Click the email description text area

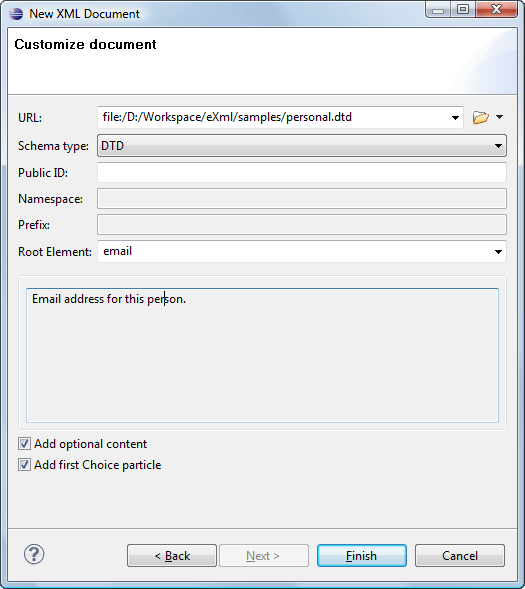262,355
